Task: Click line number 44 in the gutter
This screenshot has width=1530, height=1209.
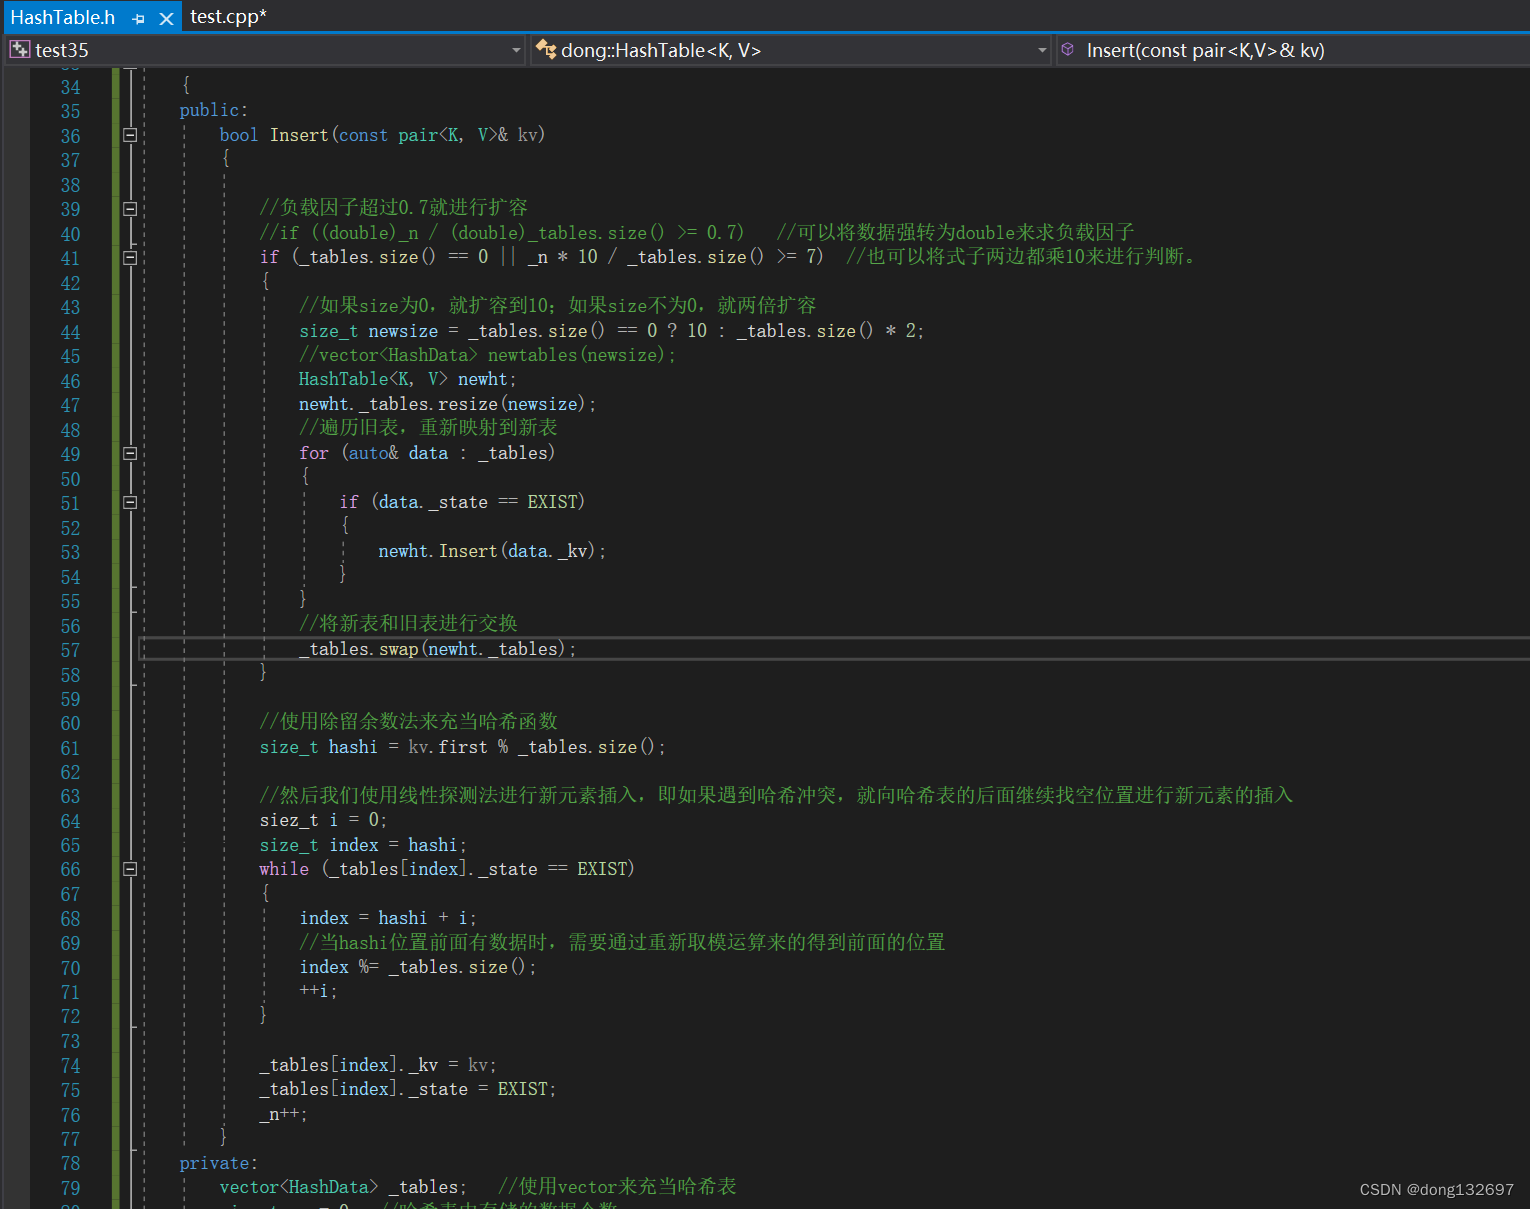Action: click(70, 332)
